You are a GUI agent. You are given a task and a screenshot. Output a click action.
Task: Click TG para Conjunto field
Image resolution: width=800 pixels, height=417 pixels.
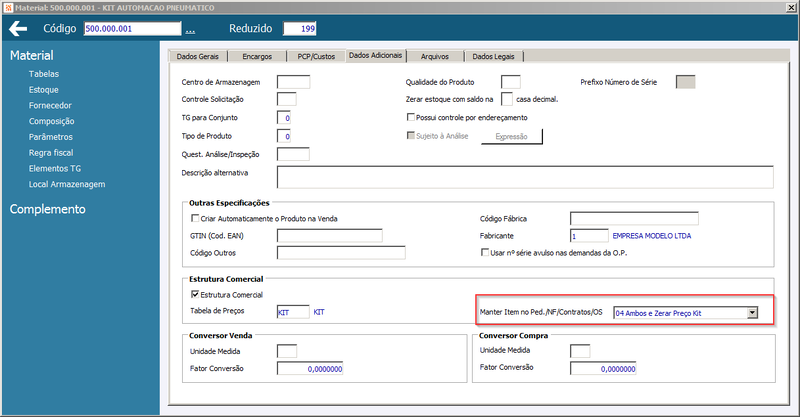point(284,118)
